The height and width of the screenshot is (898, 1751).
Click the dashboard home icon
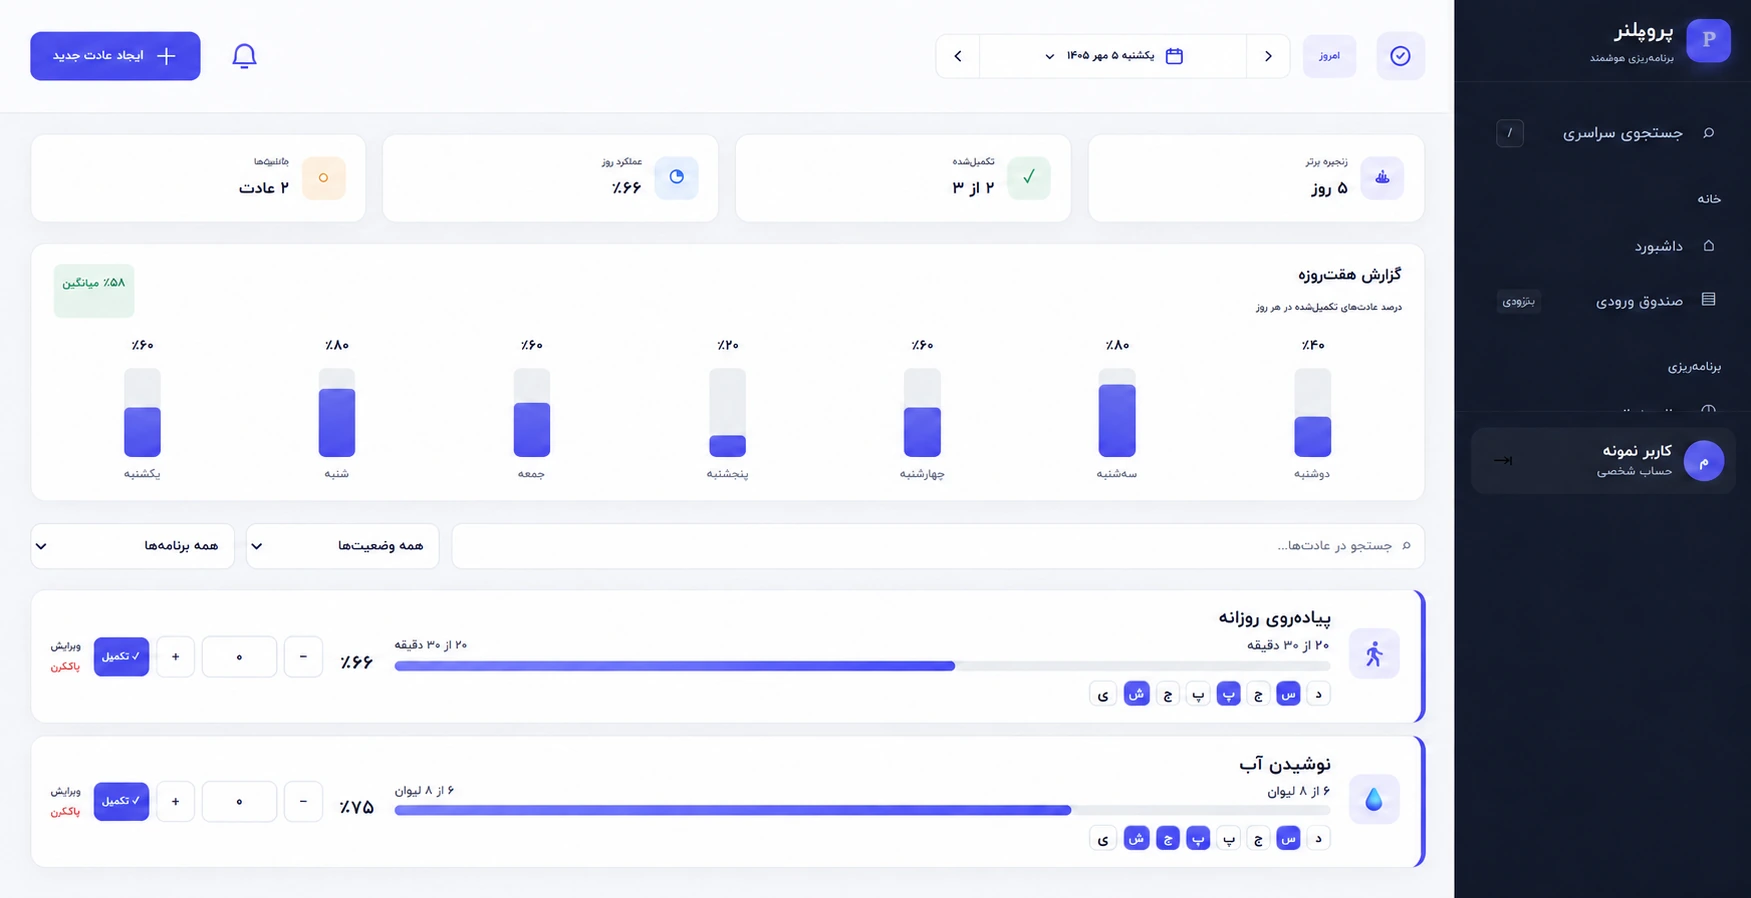coord(1709,245)
